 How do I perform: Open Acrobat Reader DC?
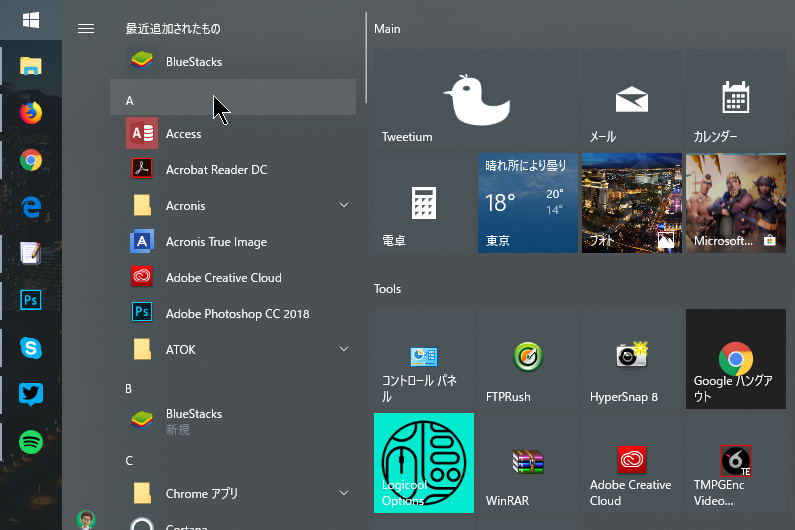point(233,169)
